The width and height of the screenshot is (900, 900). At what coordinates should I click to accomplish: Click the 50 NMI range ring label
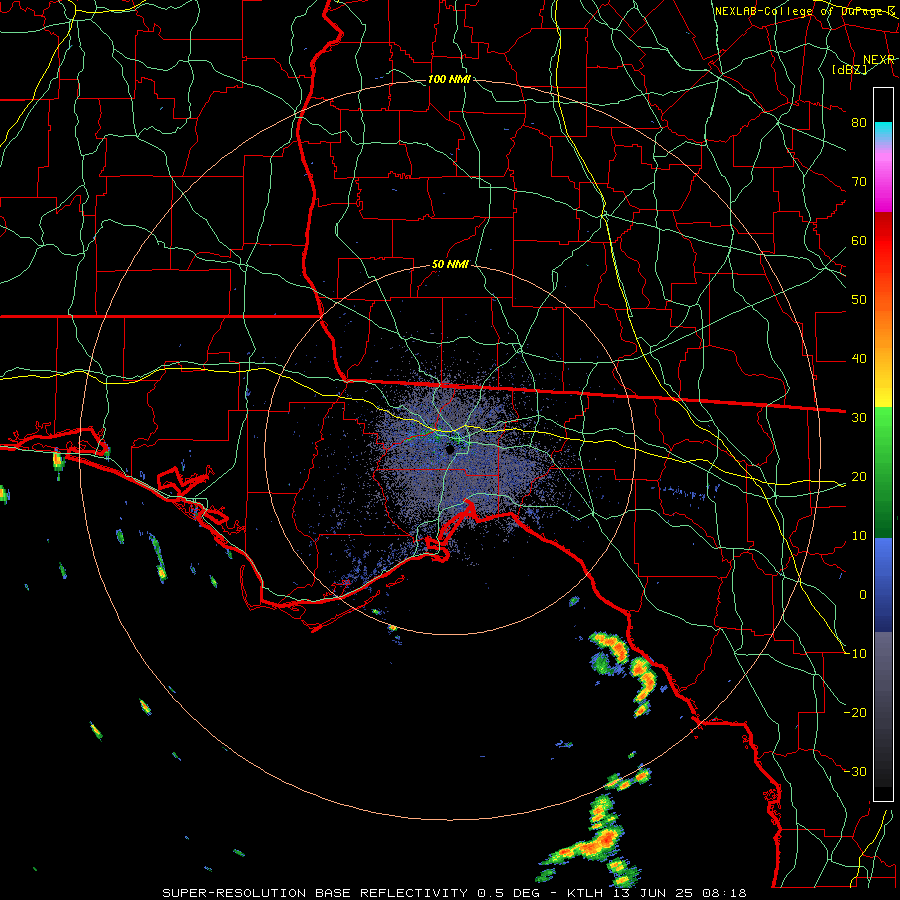tap(450, 265)
